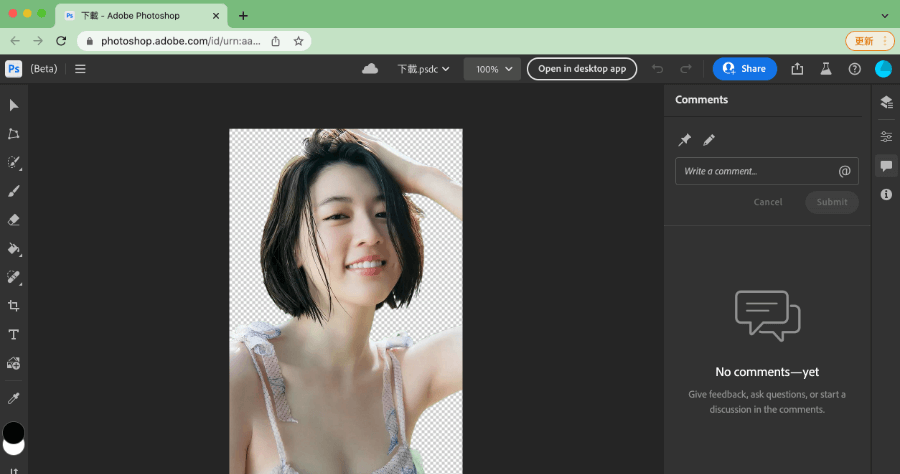Show the Layers panel
This screenshot has width=900, height=474.
[x=886, y=102]
